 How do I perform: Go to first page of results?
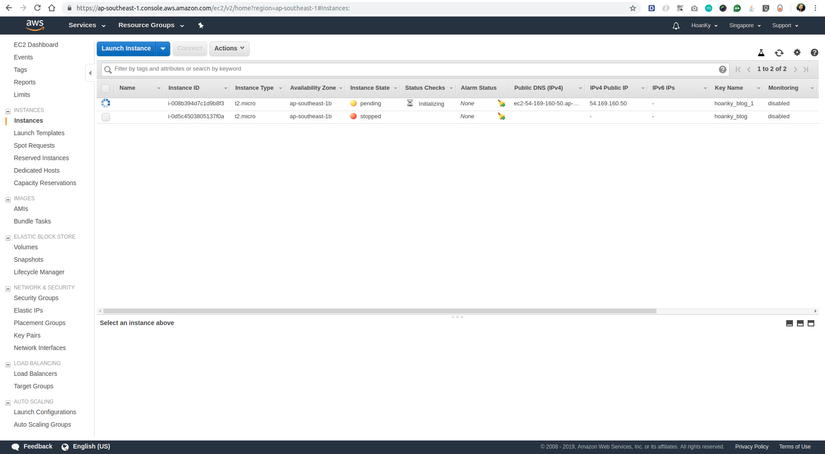(738, 69)
